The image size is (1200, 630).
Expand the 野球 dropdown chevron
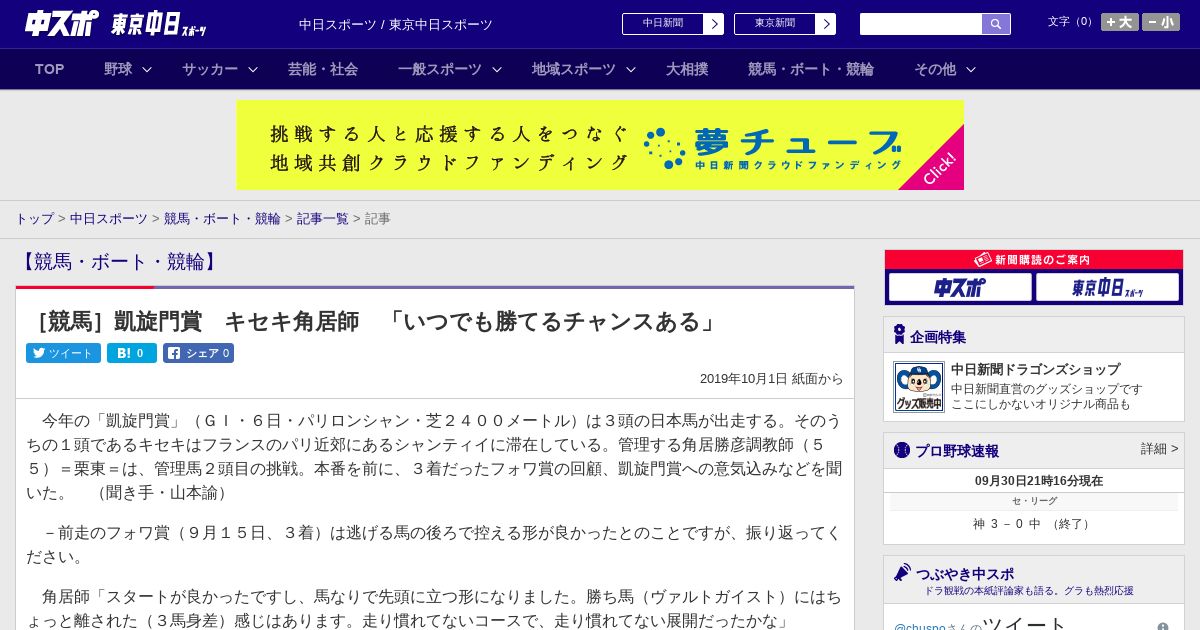(x=147, y=69)
